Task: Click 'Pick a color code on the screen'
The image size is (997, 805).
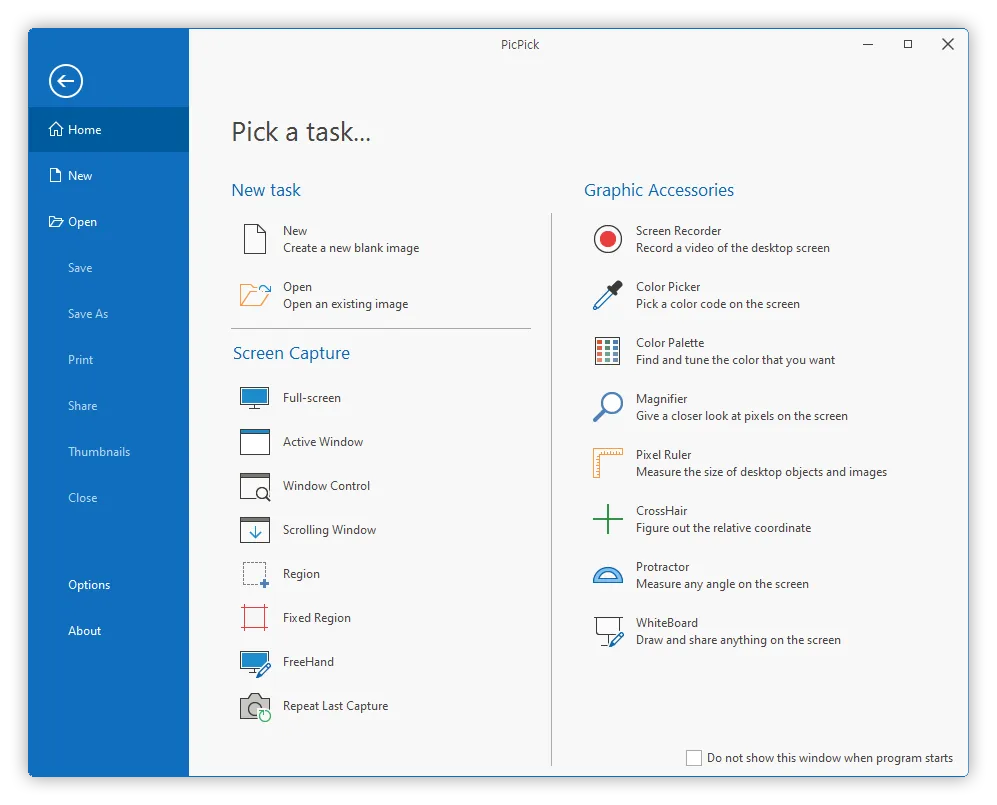Action: click(718, 304)
